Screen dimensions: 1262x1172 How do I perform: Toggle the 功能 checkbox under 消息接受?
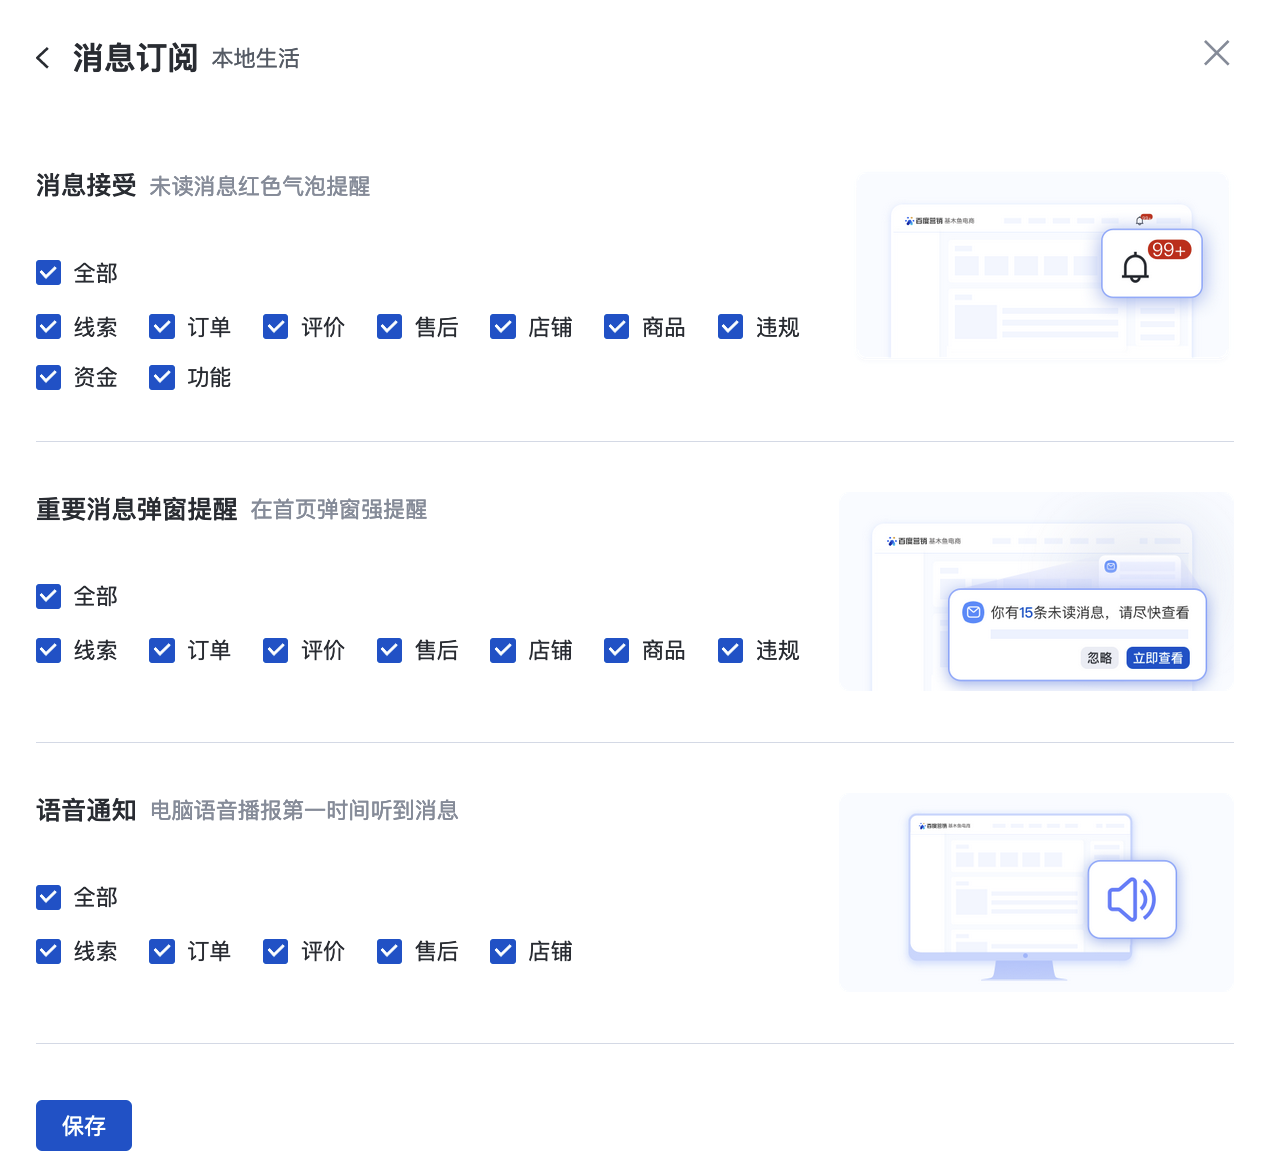162,377
